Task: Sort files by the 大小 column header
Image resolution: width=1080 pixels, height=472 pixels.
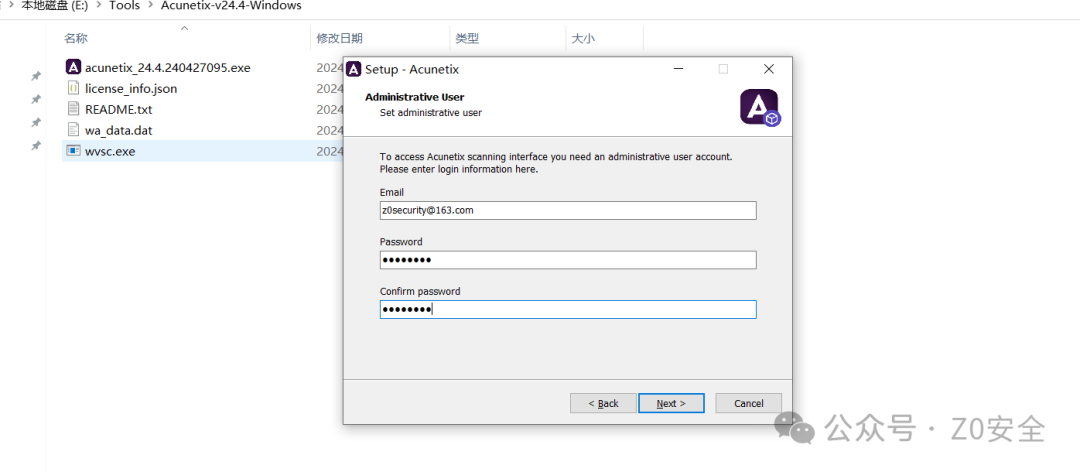Action: point(583,39)
